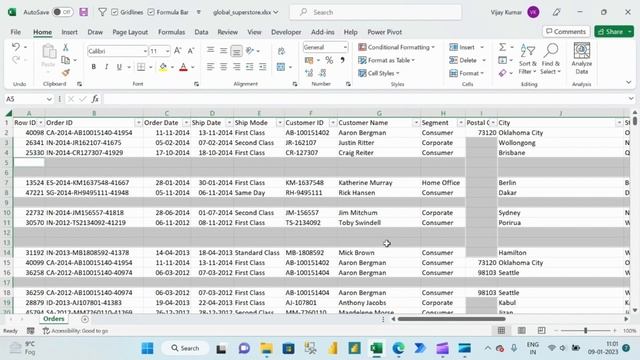
Task: Switch to the Formulas tab
Action: (171, 32)
